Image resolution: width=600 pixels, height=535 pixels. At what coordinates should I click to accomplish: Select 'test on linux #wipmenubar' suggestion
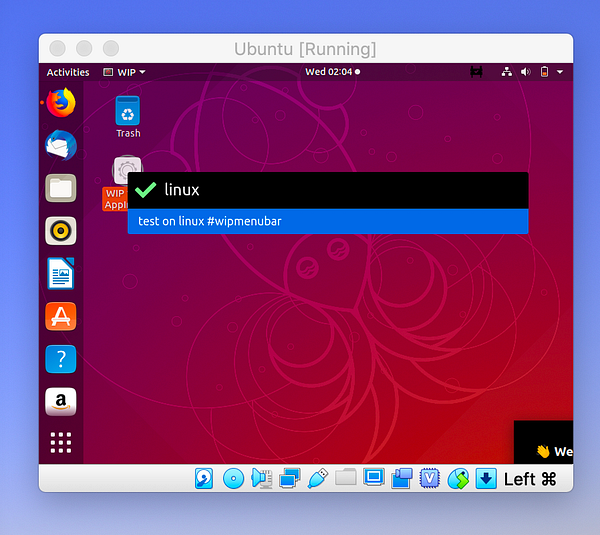[x=328, y=221]
